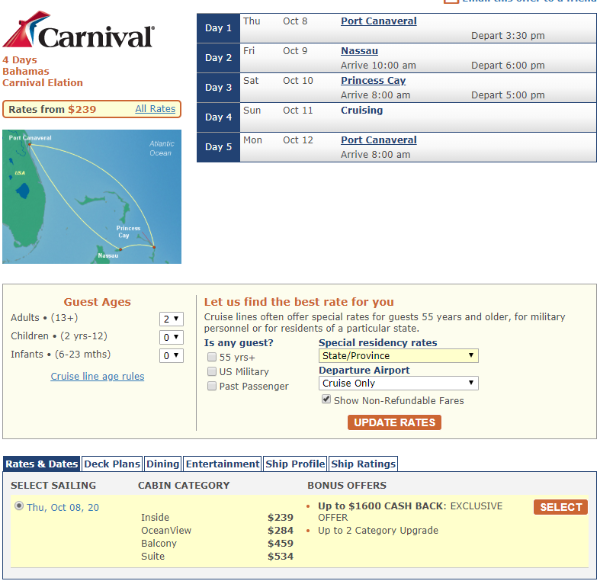Click the Suite cabin price $534
Screen dimensions: 600x581
(x=280, y=557)
